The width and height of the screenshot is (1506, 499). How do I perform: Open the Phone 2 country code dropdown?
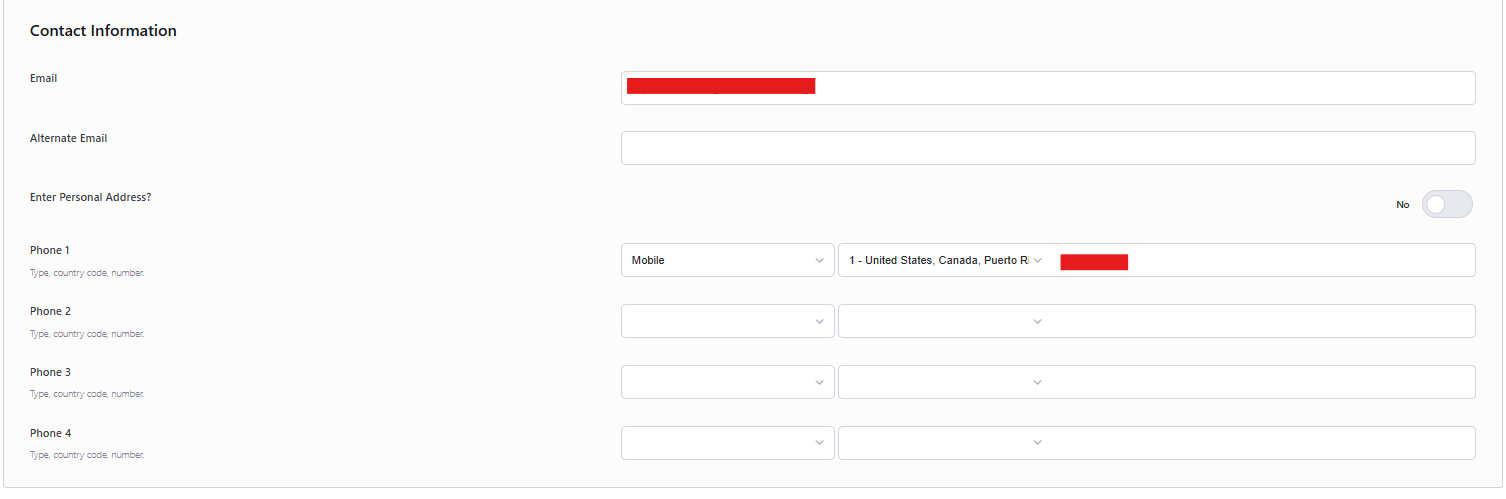(945, 321)
